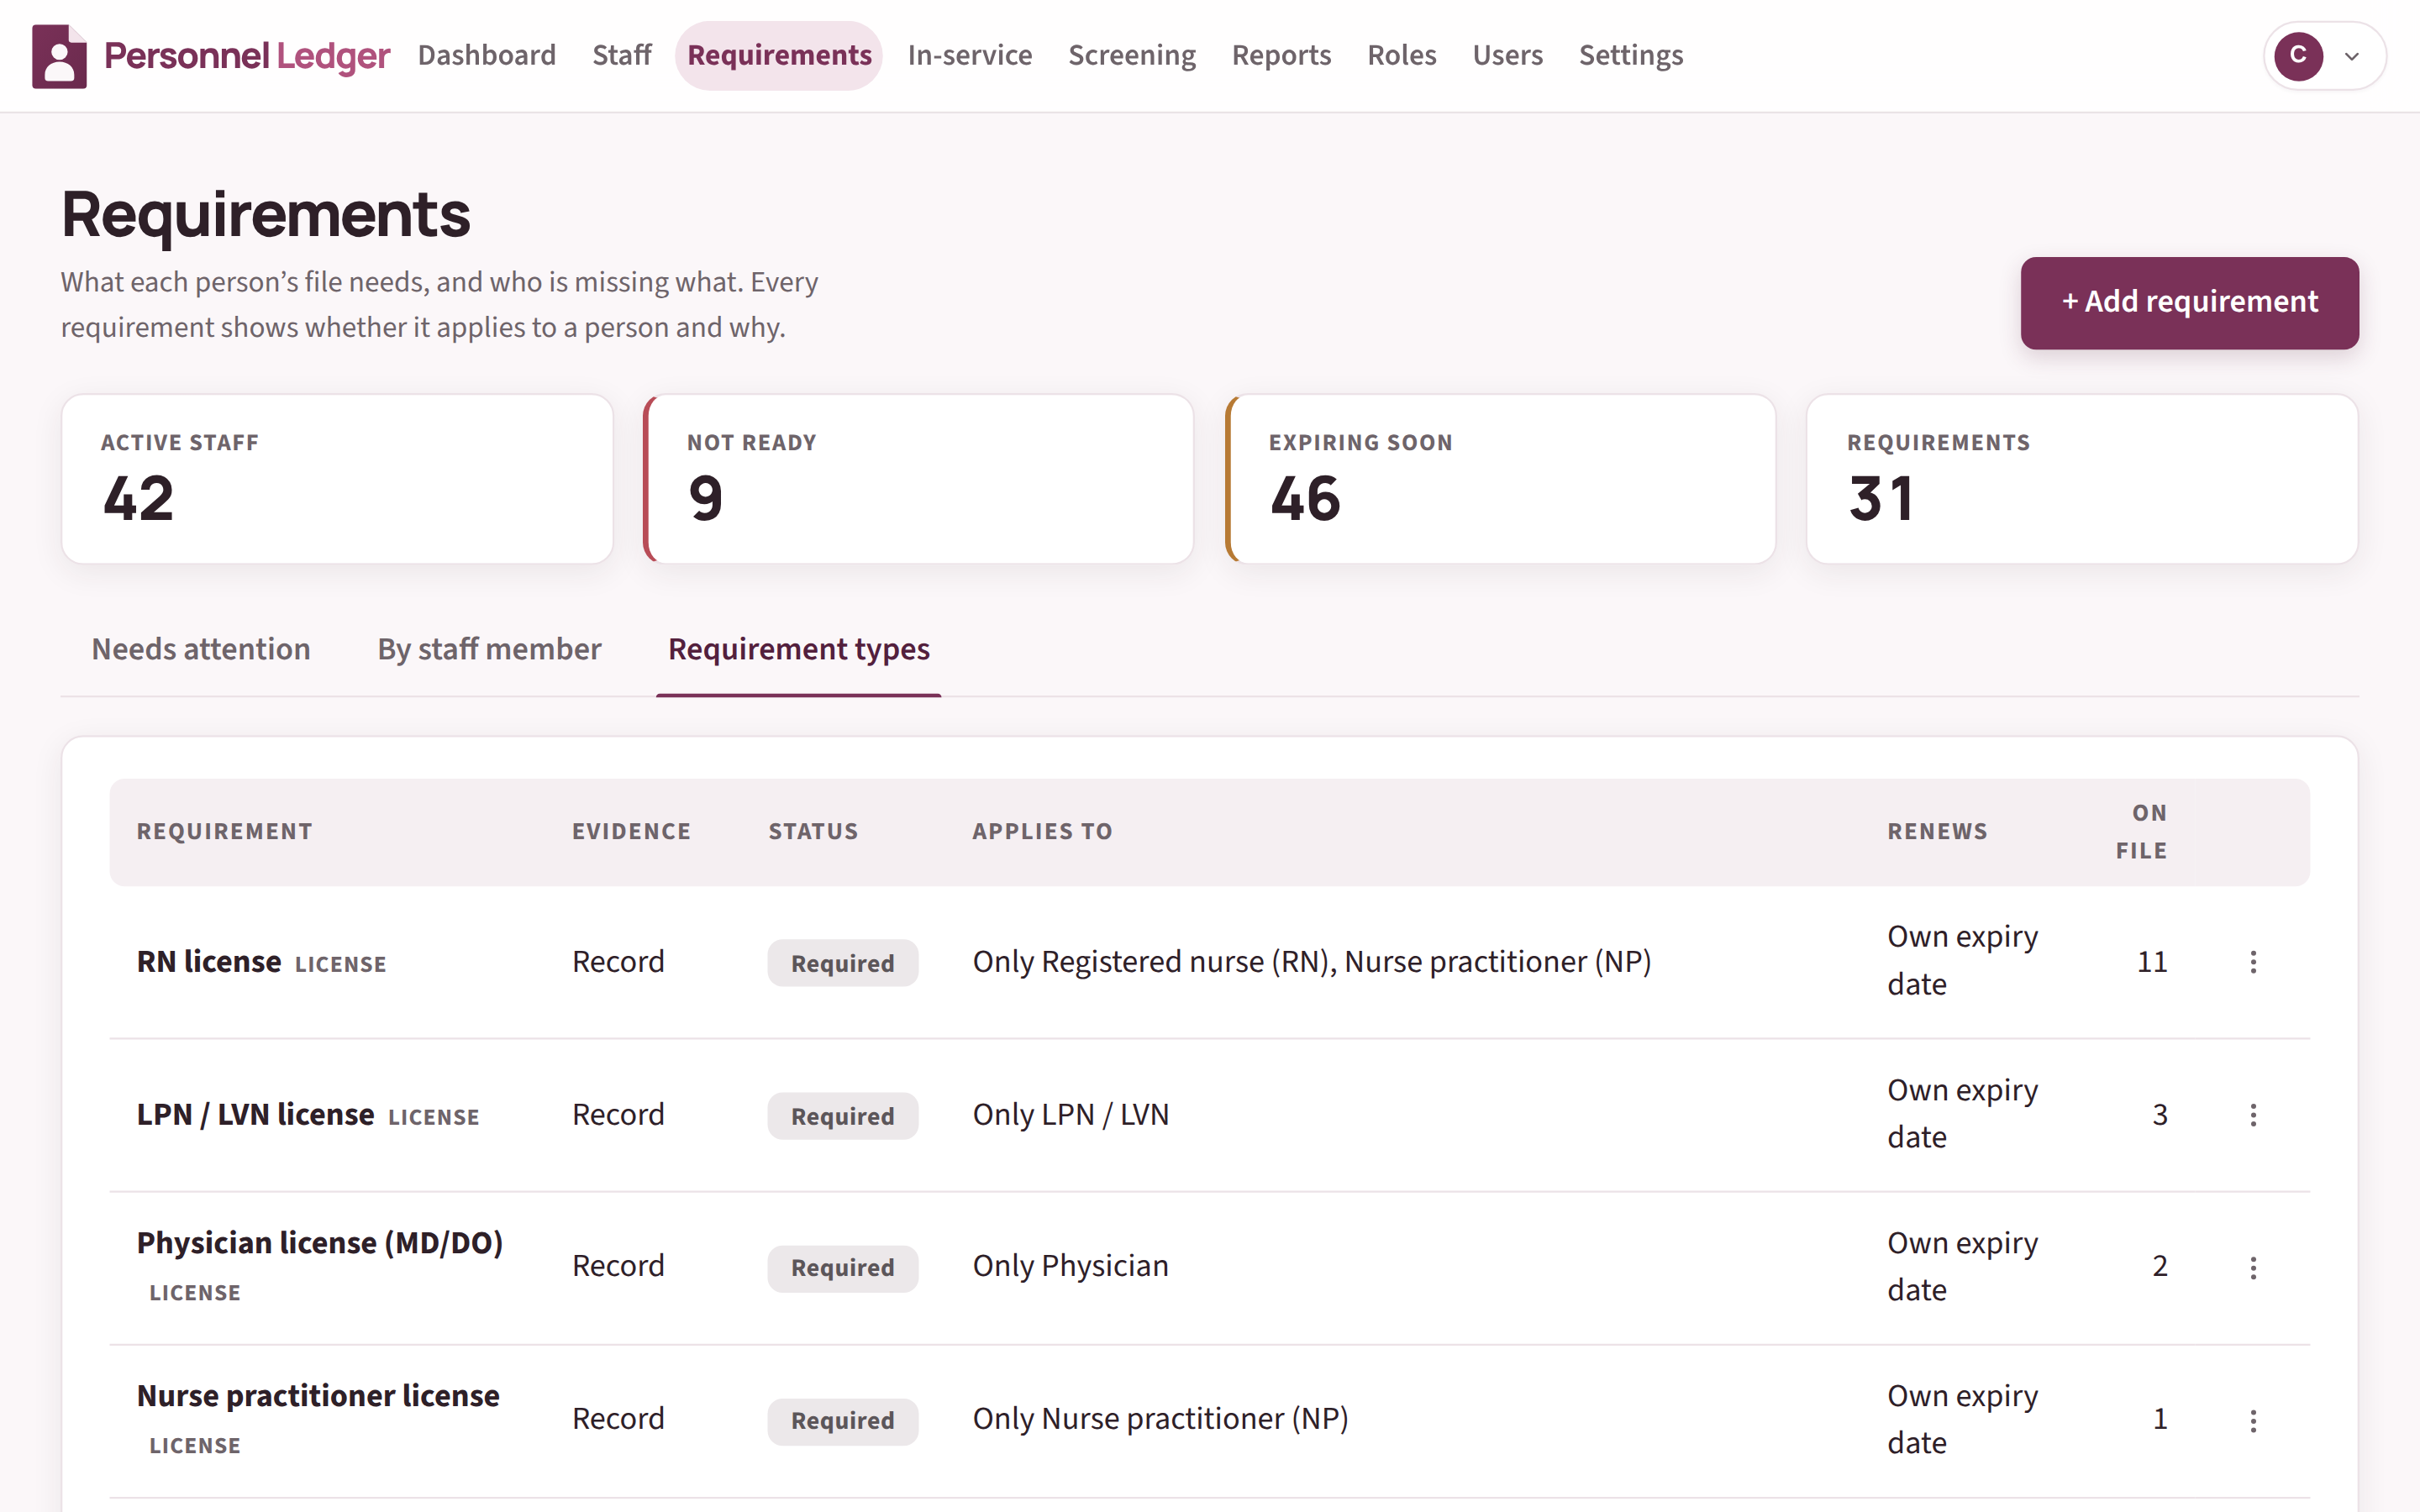Add a new requirement
The image size is (2420, 1512).
tap(2189, 302)
